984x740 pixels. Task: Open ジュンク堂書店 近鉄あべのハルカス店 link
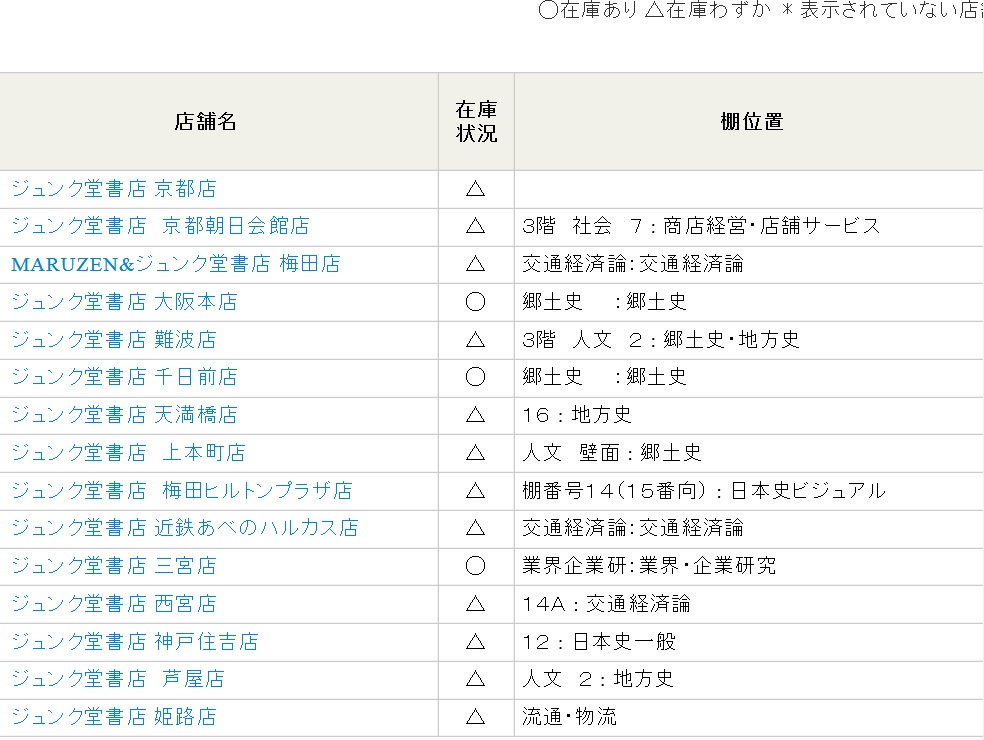click(185, 528)
